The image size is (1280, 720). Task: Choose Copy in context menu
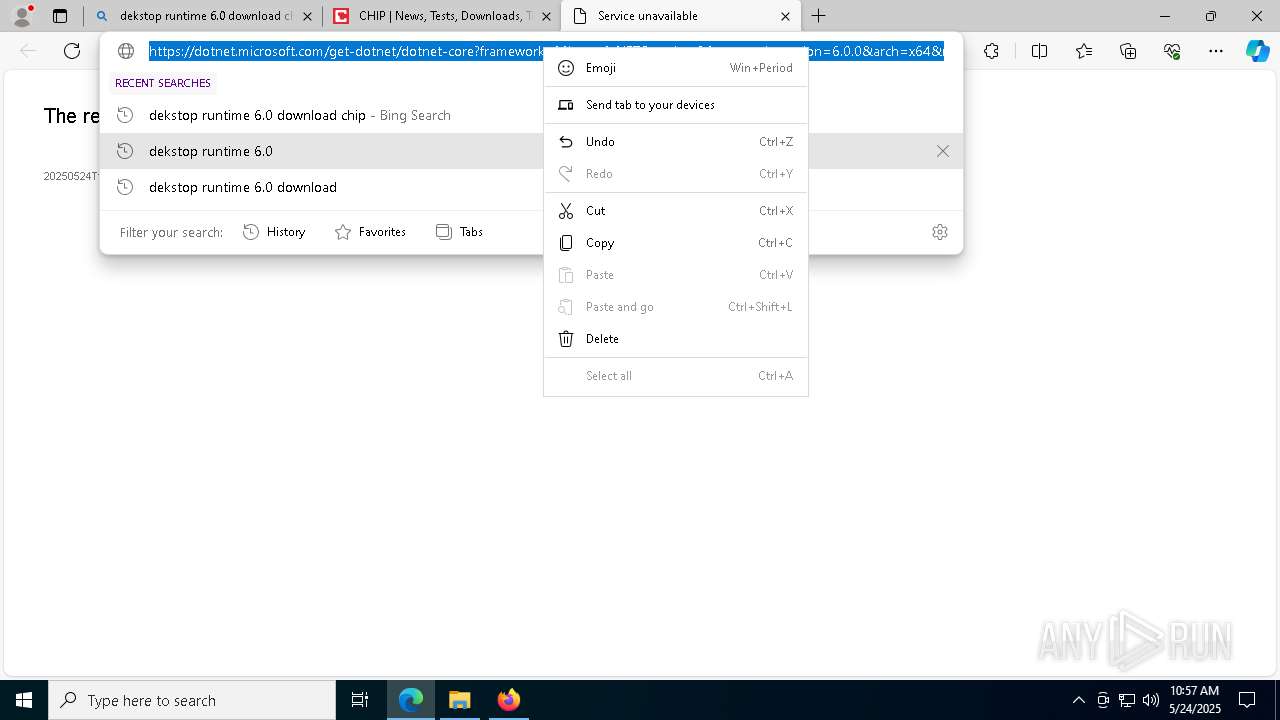click(676, 243)
